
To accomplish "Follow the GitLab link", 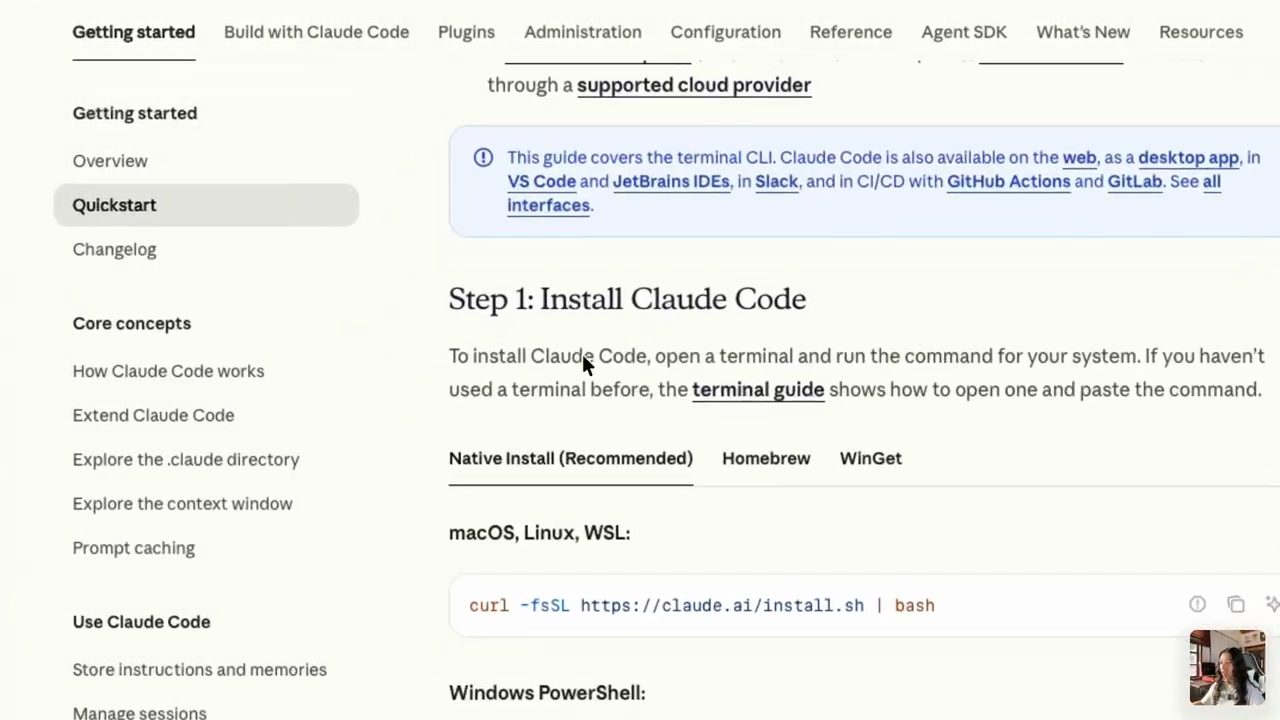I will 1135,181.
